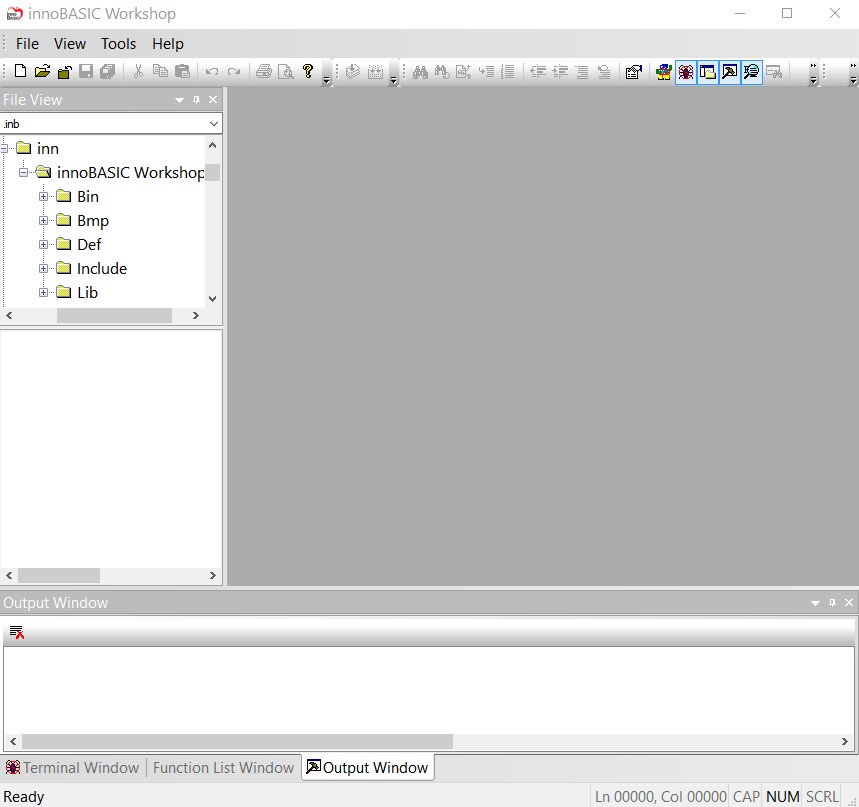Expand the Include folder
Image resolution: width=859 pixels, height=807 pixels.
43,268
